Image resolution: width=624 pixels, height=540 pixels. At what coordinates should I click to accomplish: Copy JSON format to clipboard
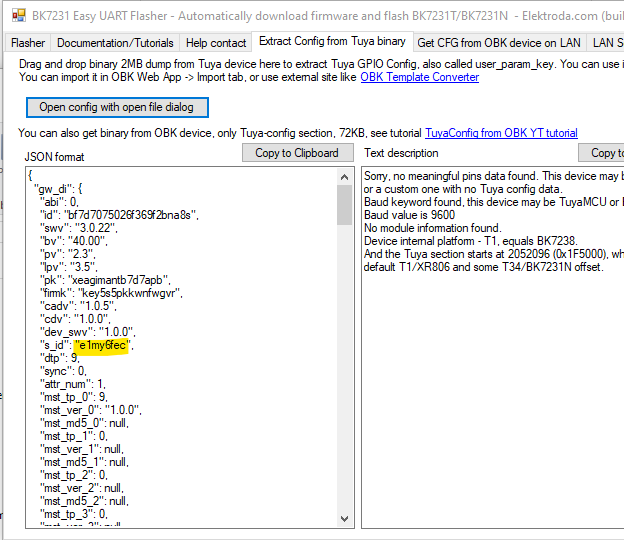point(297,153)
